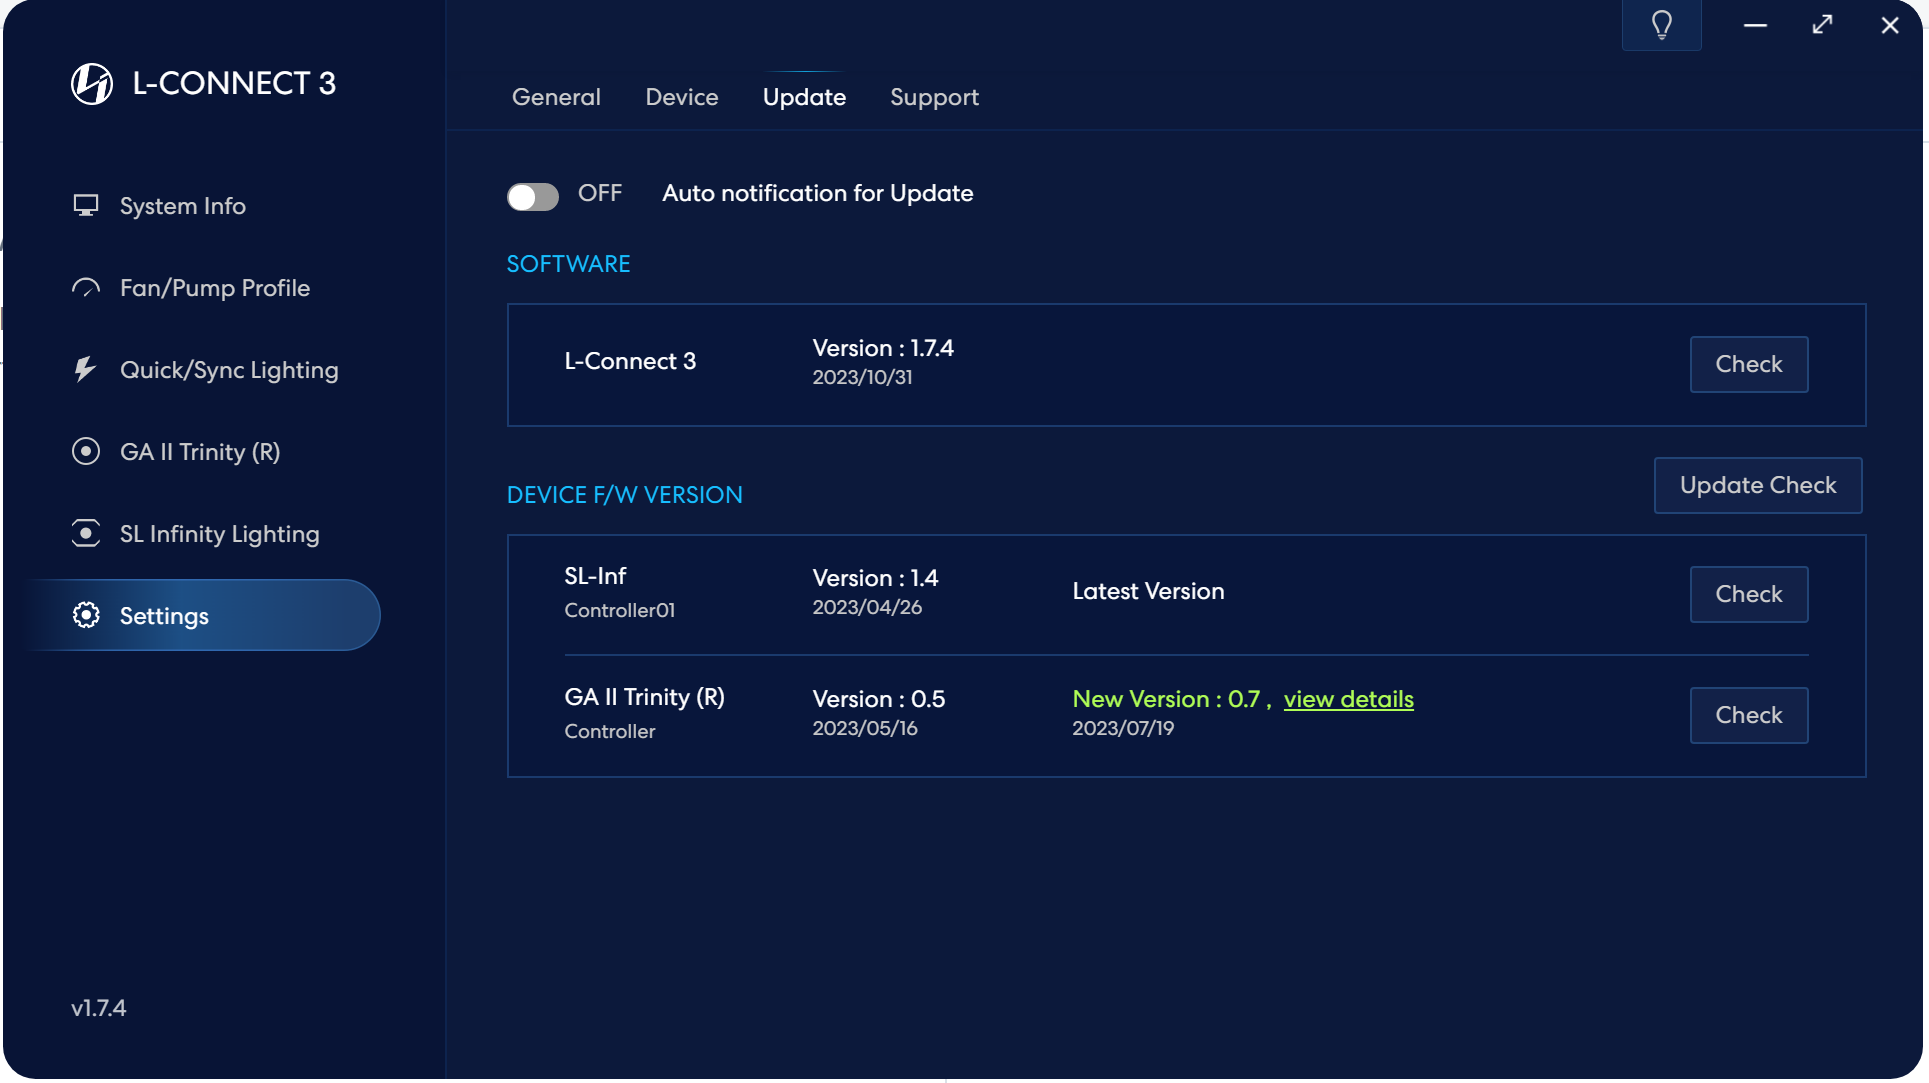Click the L-Connect 3 logo icon

click(92, 83)
